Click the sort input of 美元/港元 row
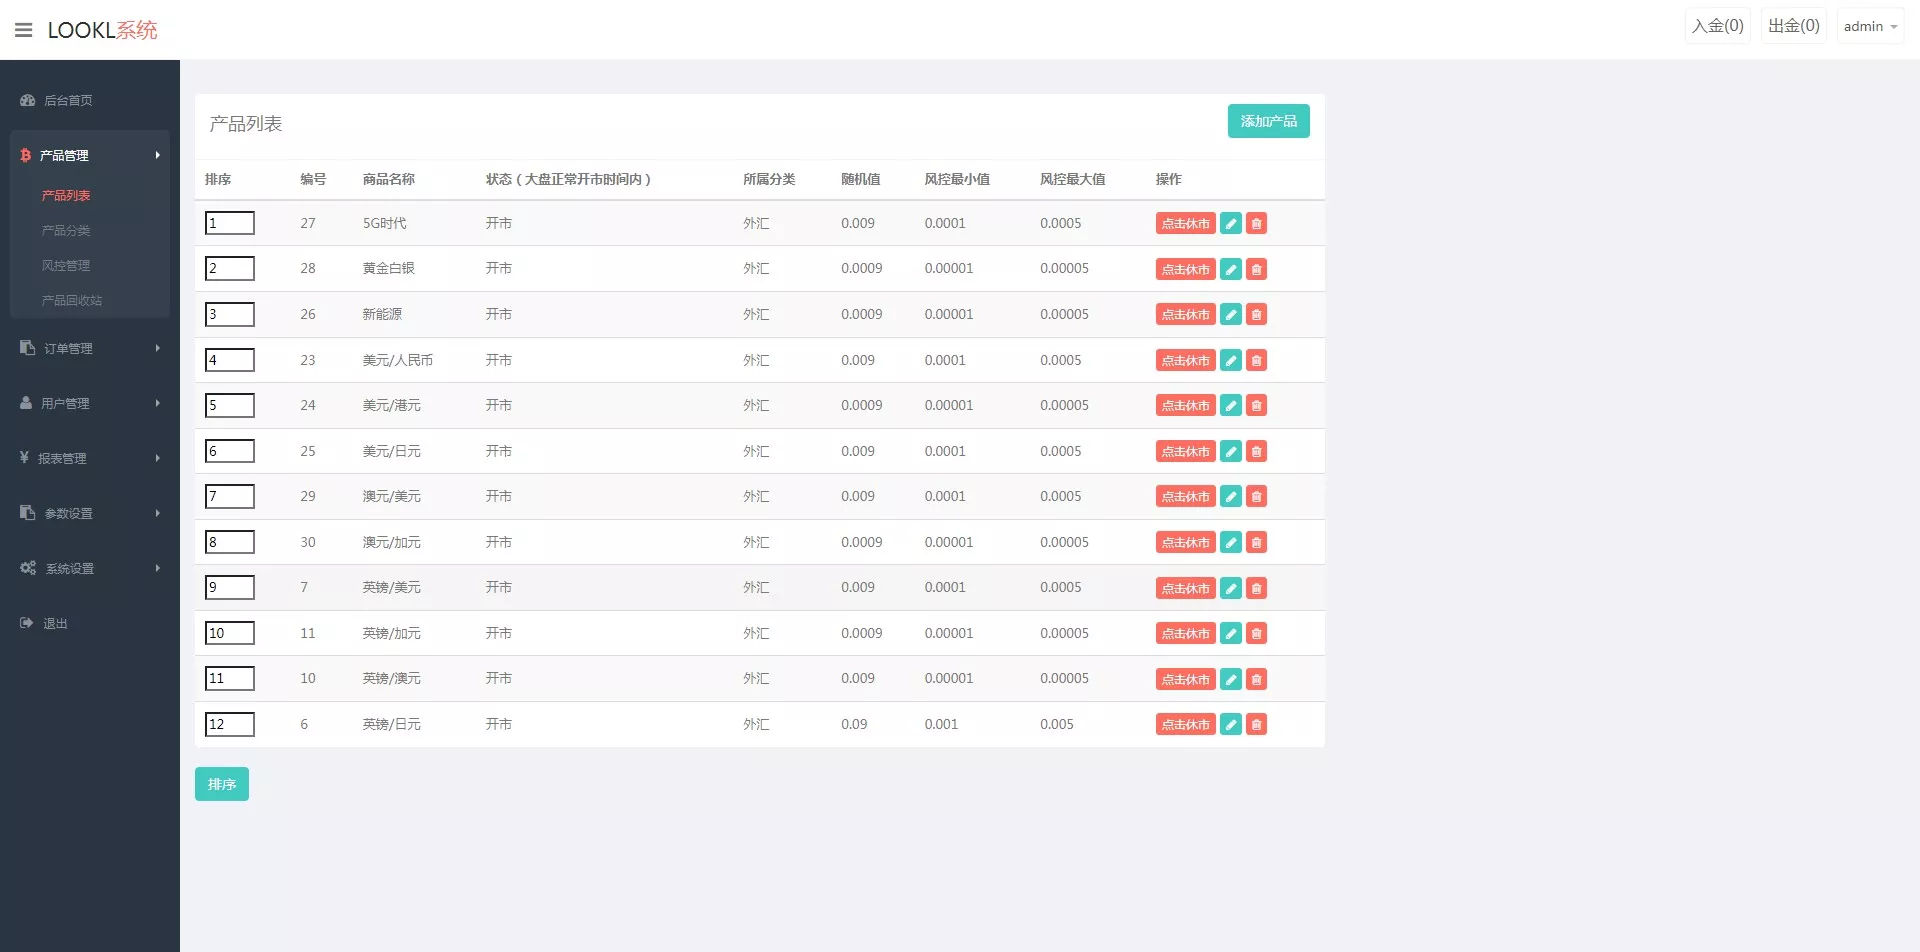Screen dimensions: 1920x952 230,405
